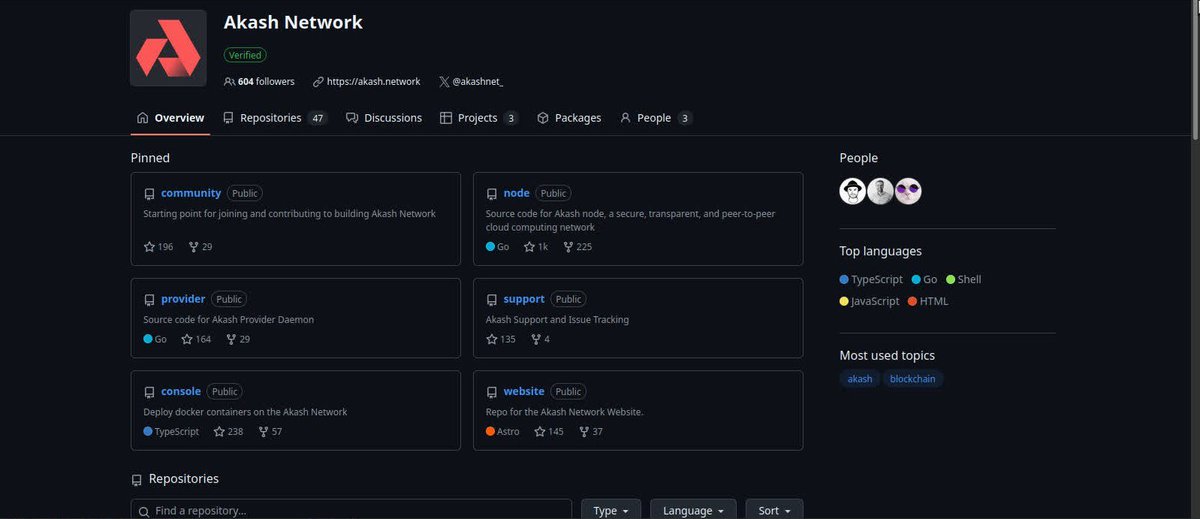This screenshot has width=1200, height=519.
Task: Open the provider repository
Action: coord(183,299)
